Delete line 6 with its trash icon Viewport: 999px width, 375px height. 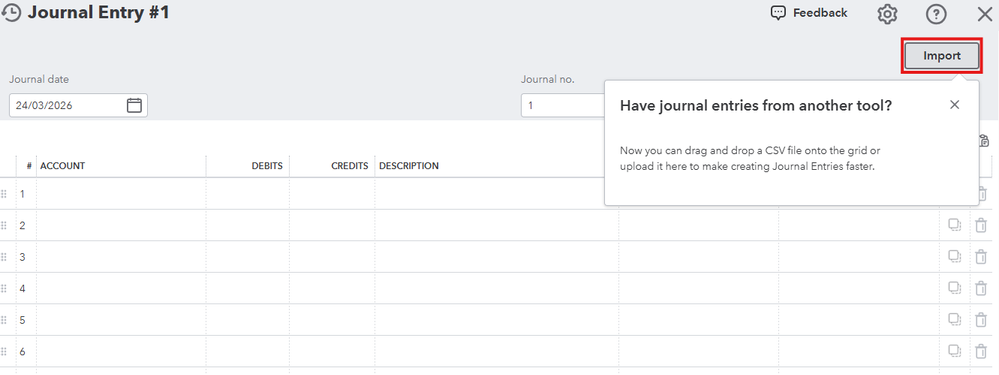[981, 351]
